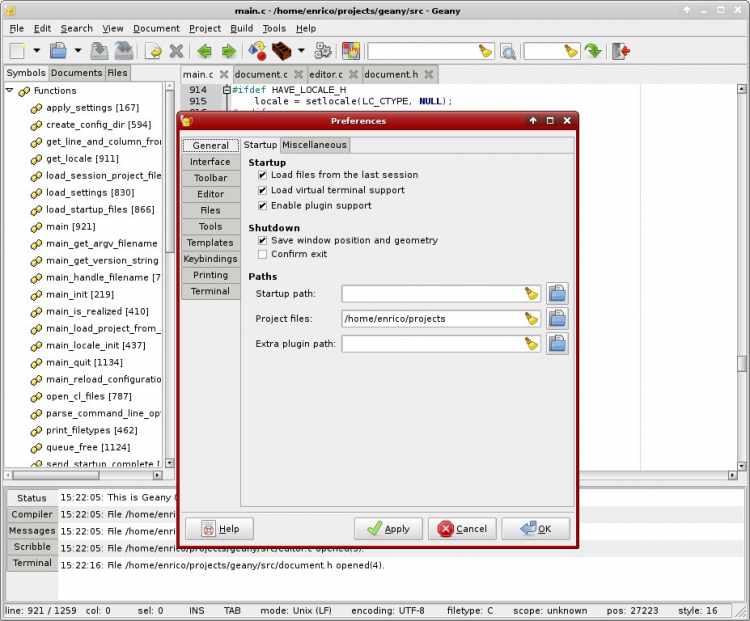This screenshot has width=750, height=621.
Task: Select queue_free [1124] function
Action: coord(88,447)
